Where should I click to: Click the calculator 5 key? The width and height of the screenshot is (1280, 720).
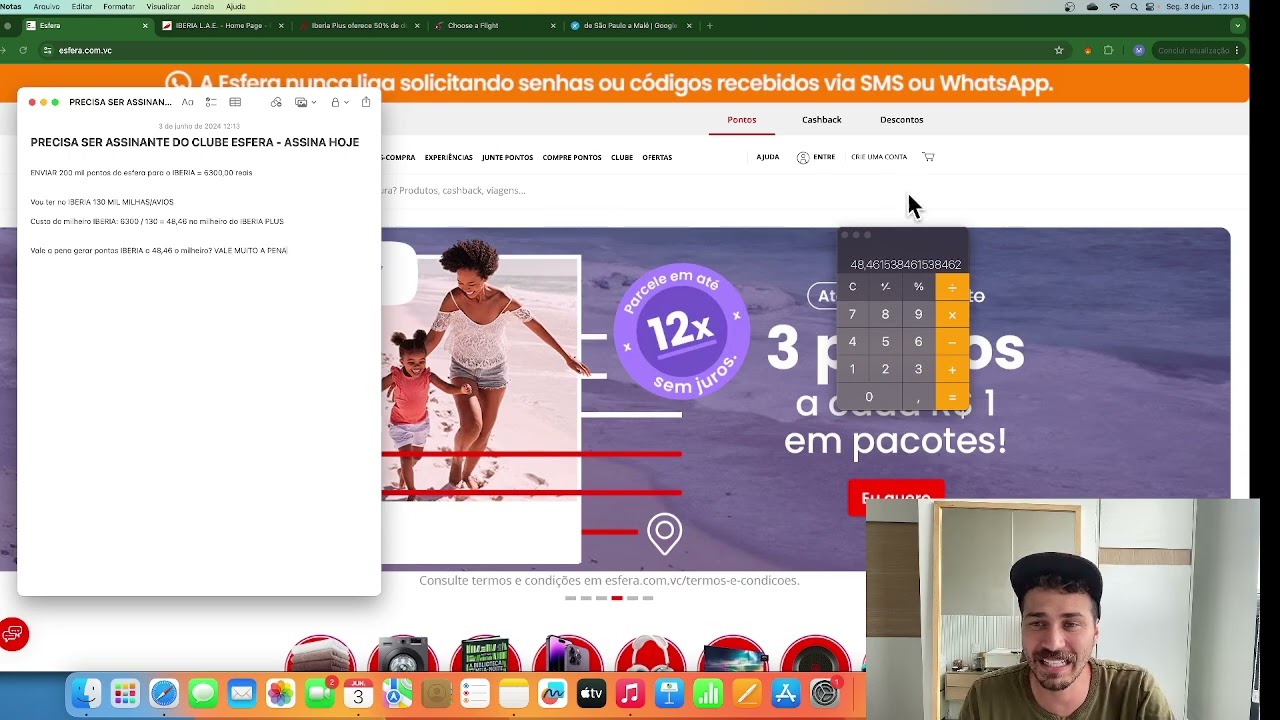point(885,342)
